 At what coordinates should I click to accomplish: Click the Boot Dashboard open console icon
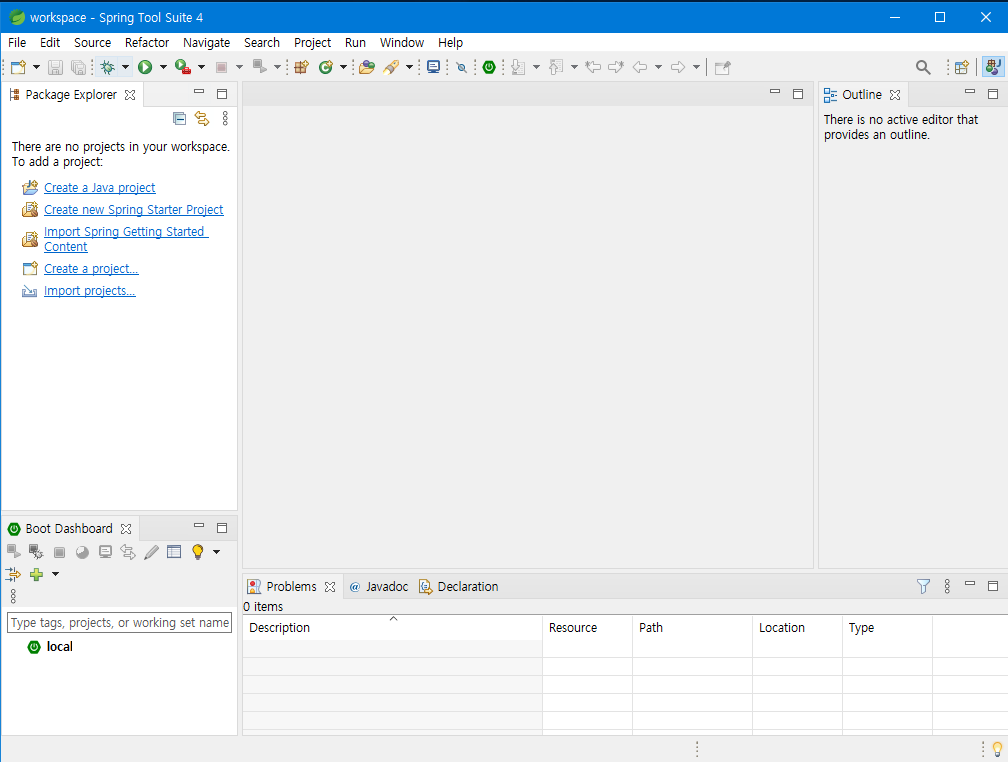[105, 552]
